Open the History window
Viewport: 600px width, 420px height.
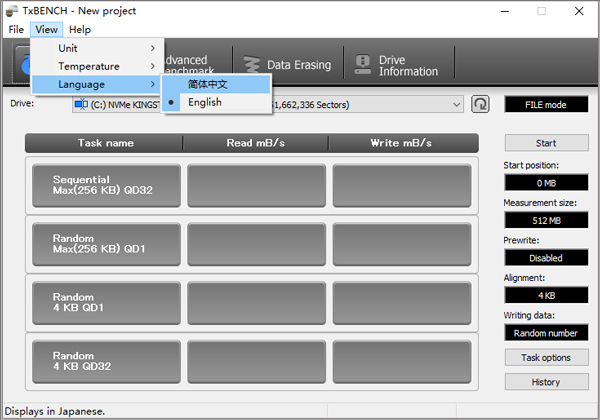click(x=546, y=382)
